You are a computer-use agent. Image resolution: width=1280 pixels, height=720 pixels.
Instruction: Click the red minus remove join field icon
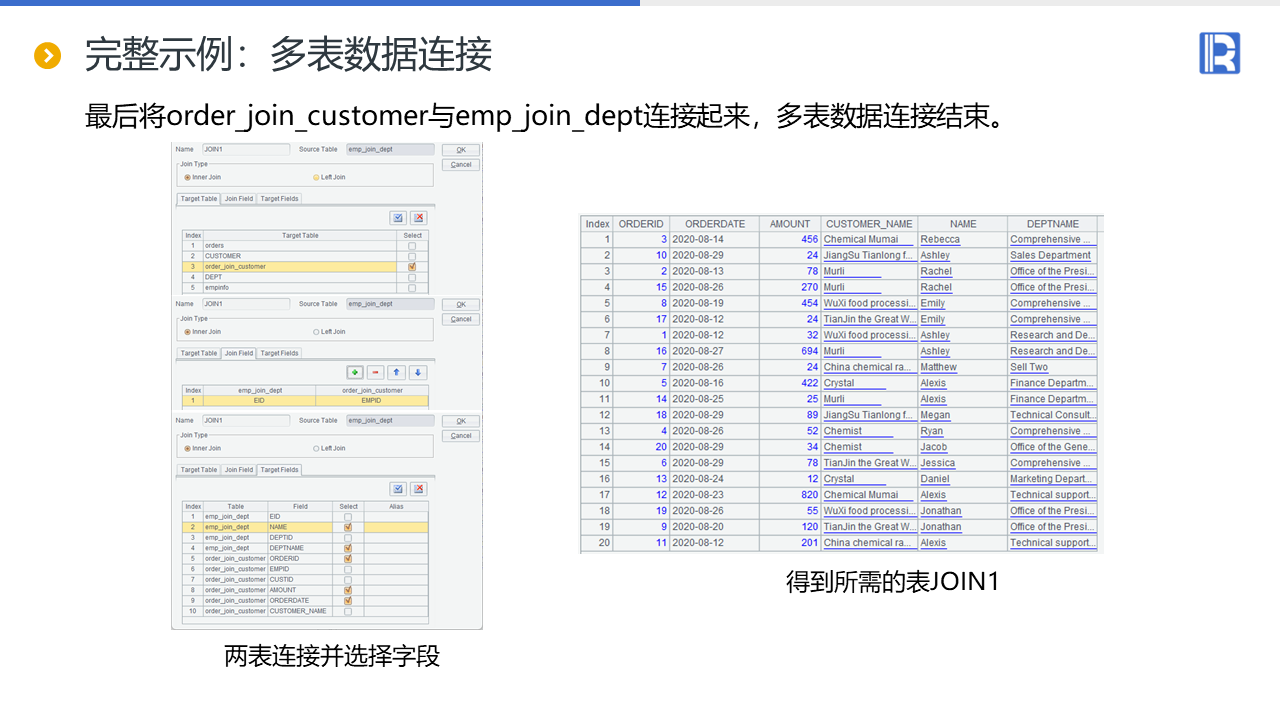pyautogui.click(x=375, y=372)
